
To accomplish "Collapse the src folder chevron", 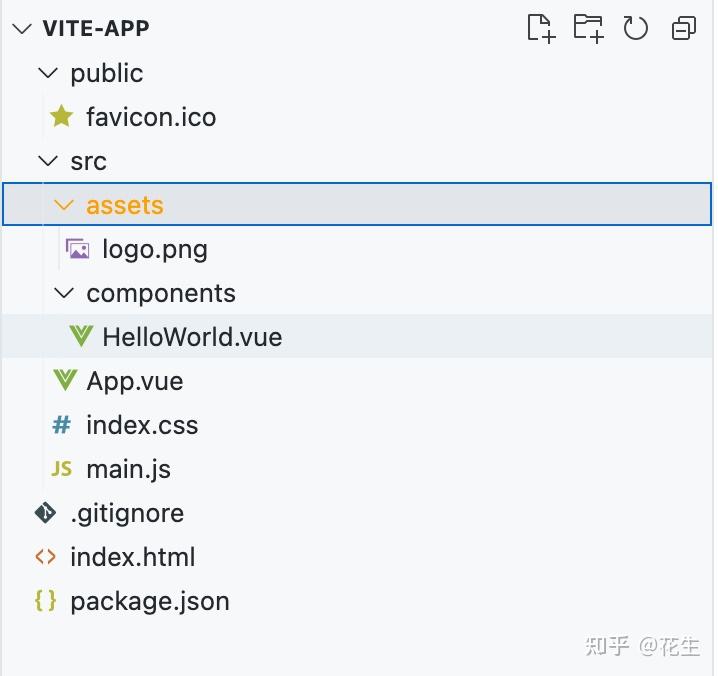I will (47, 161).
